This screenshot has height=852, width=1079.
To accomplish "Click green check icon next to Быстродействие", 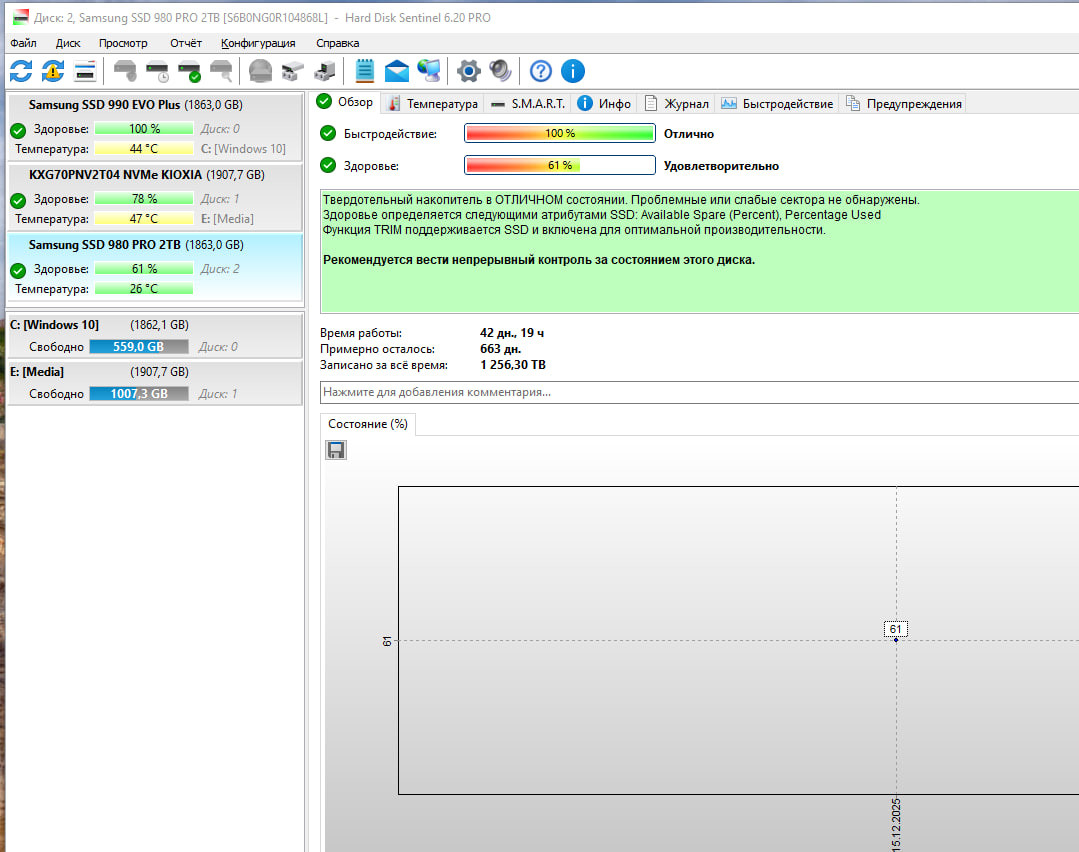I will [328, 134].
